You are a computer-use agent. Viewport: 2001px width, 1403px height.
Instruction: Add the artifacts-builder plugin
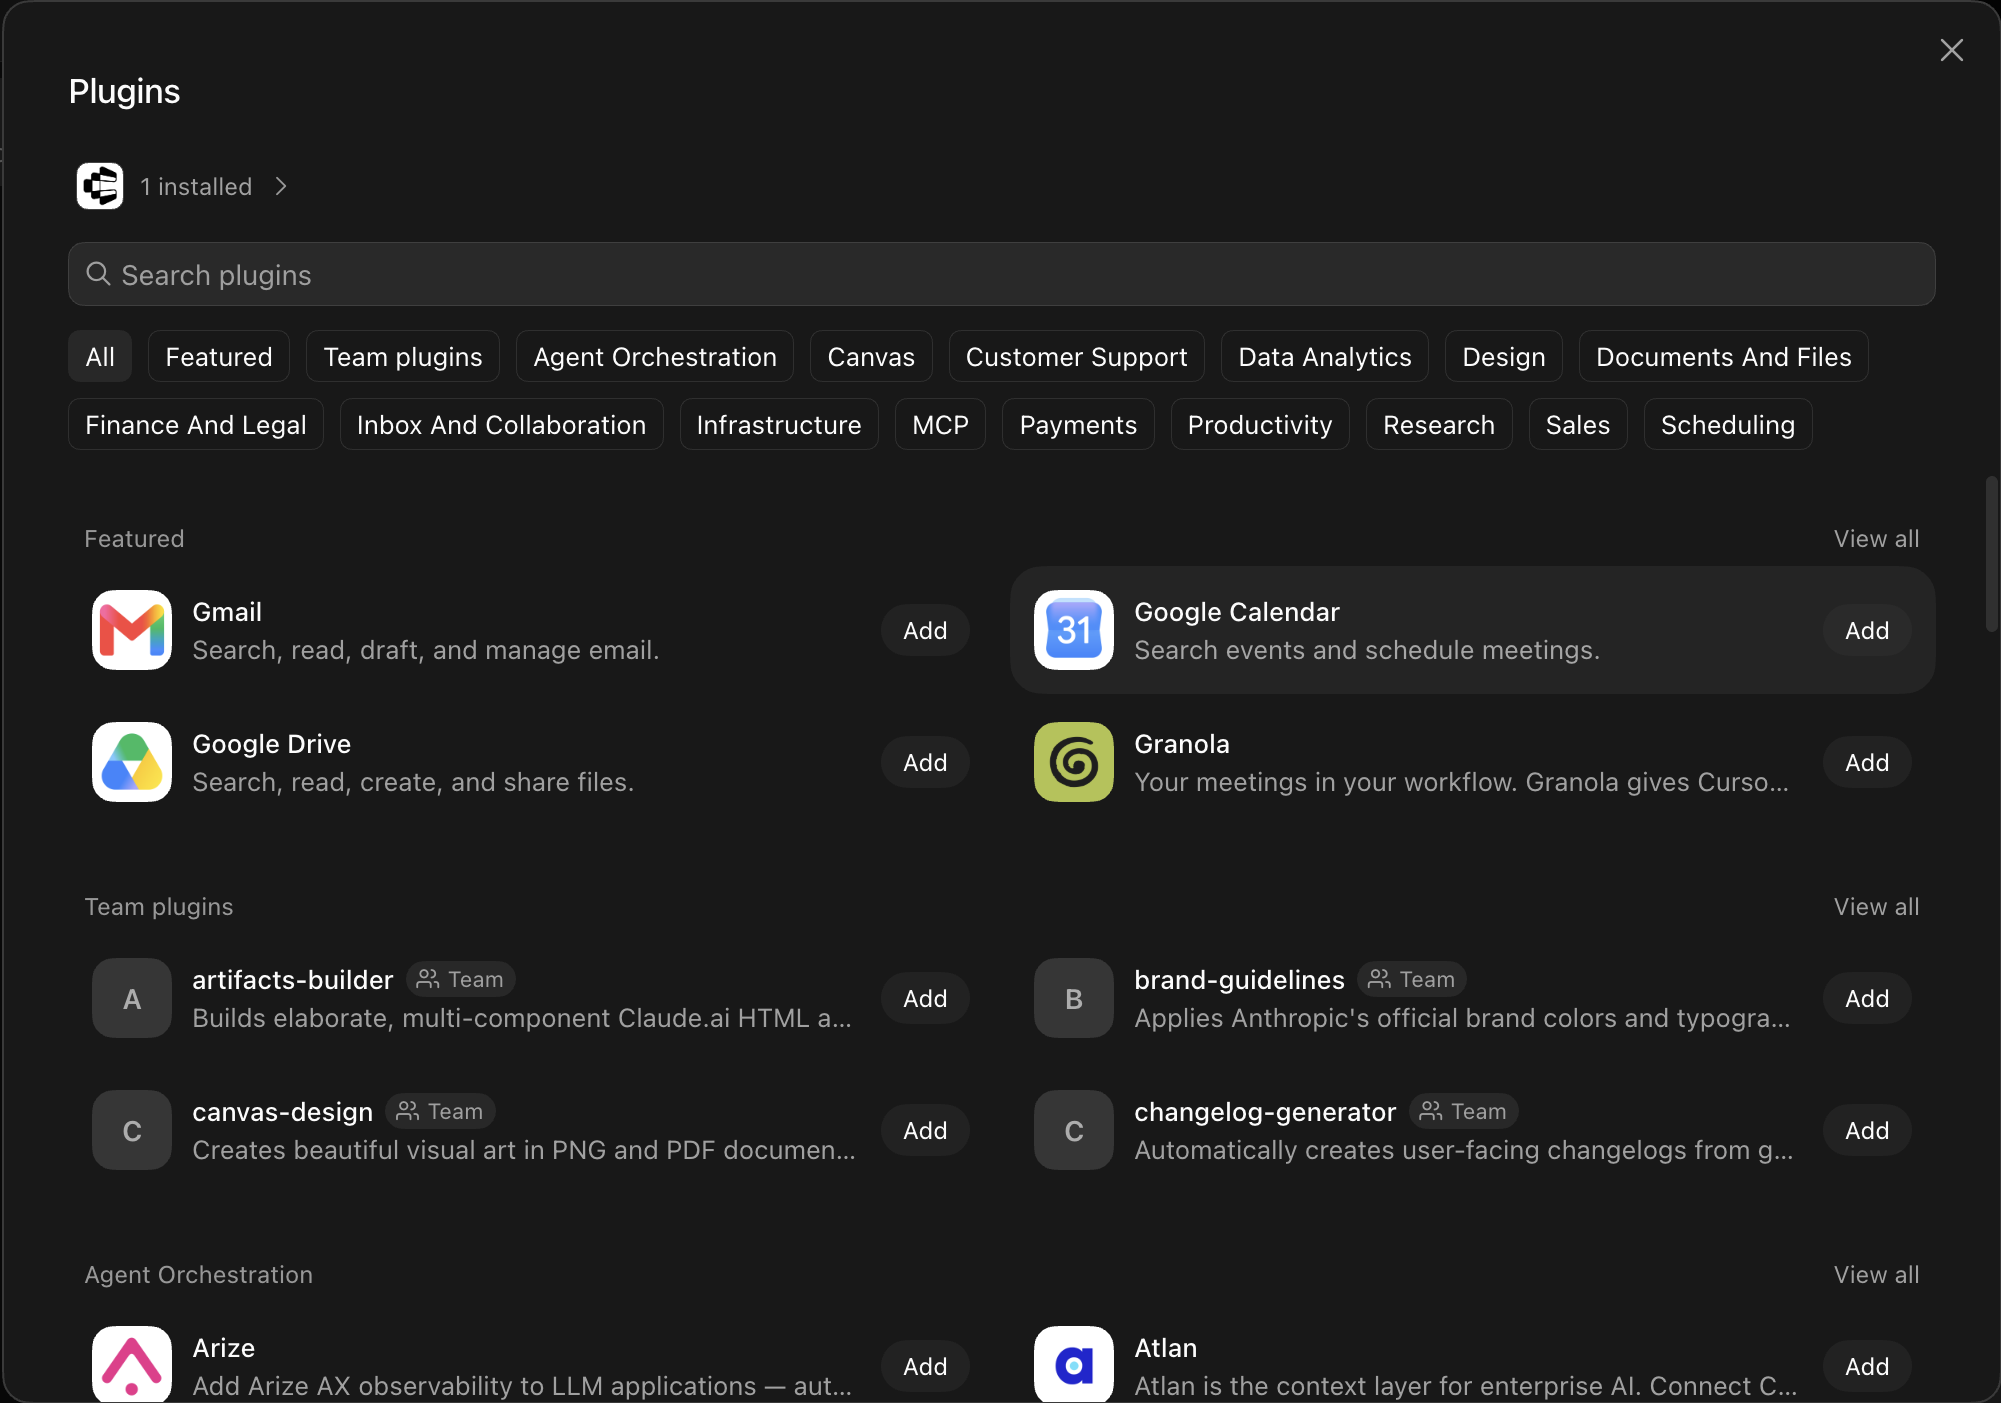click(925, 999)
